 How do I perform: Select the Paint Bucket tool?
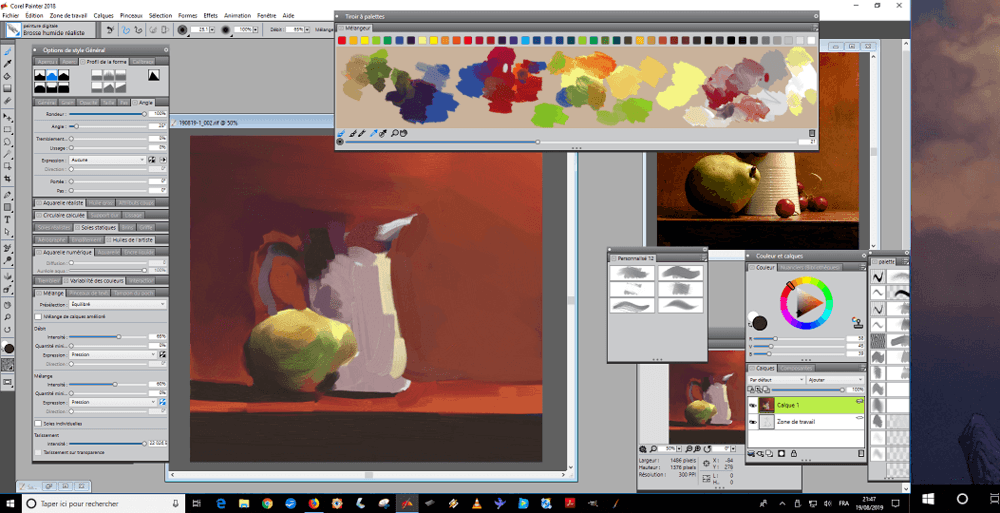[8, 75]
